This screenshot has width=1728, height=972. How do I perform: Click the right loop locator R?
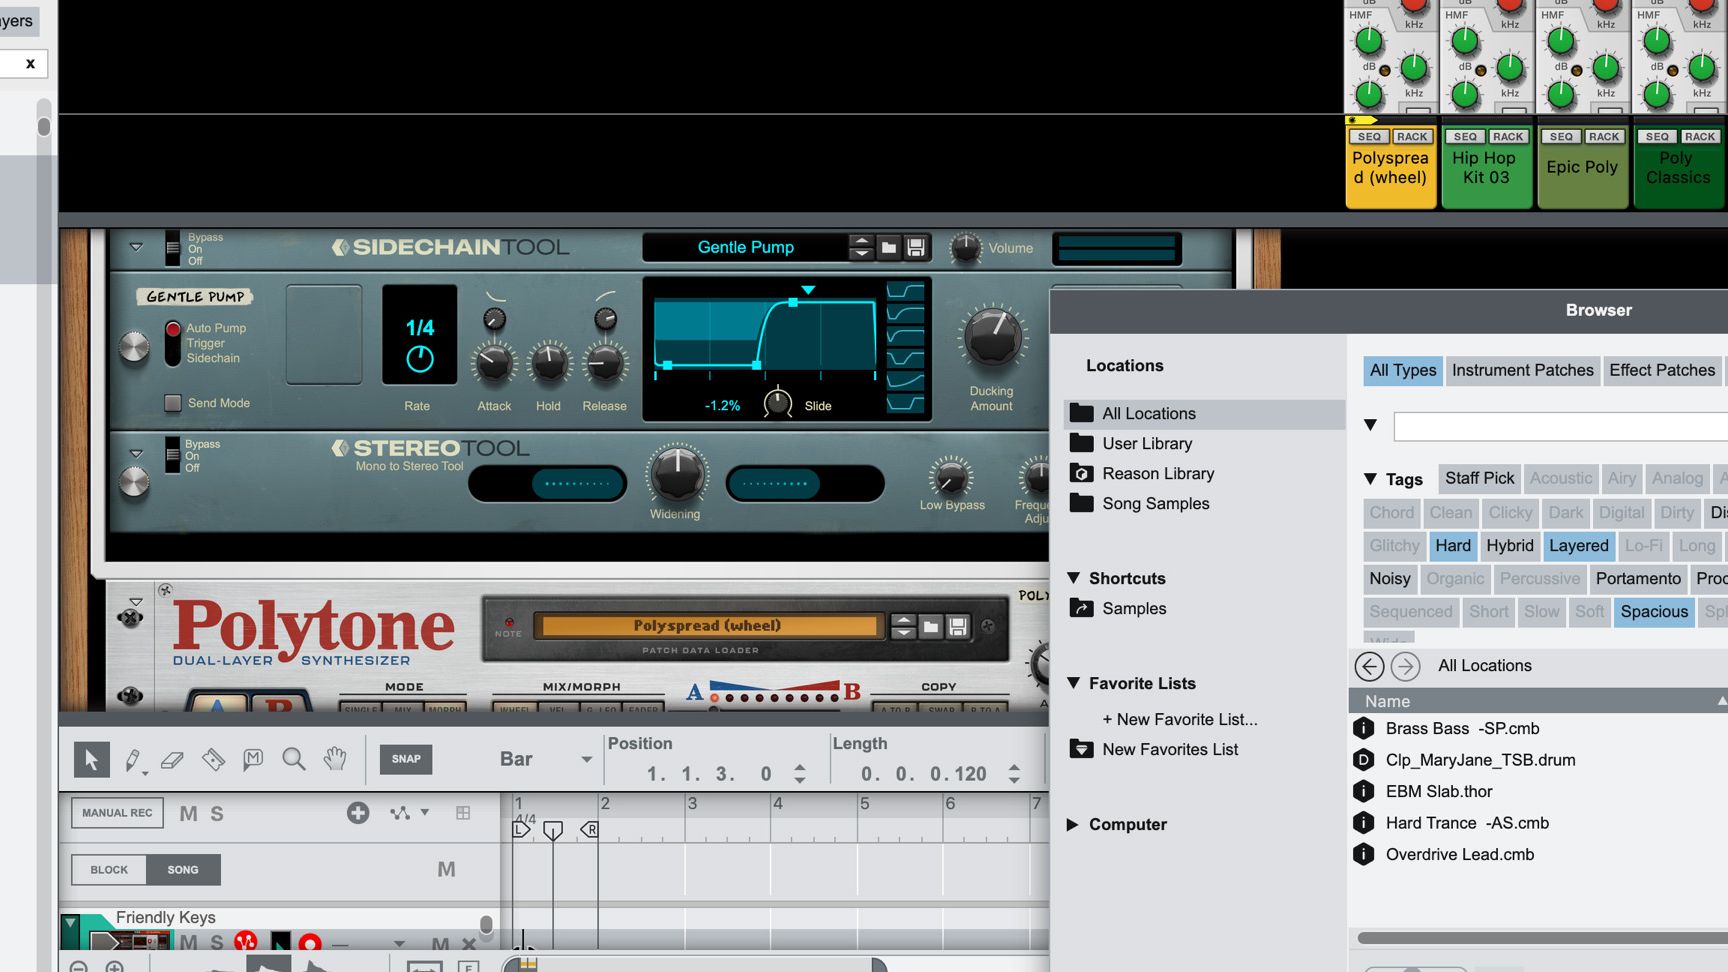pyautogui.click(x=590, y=829)
